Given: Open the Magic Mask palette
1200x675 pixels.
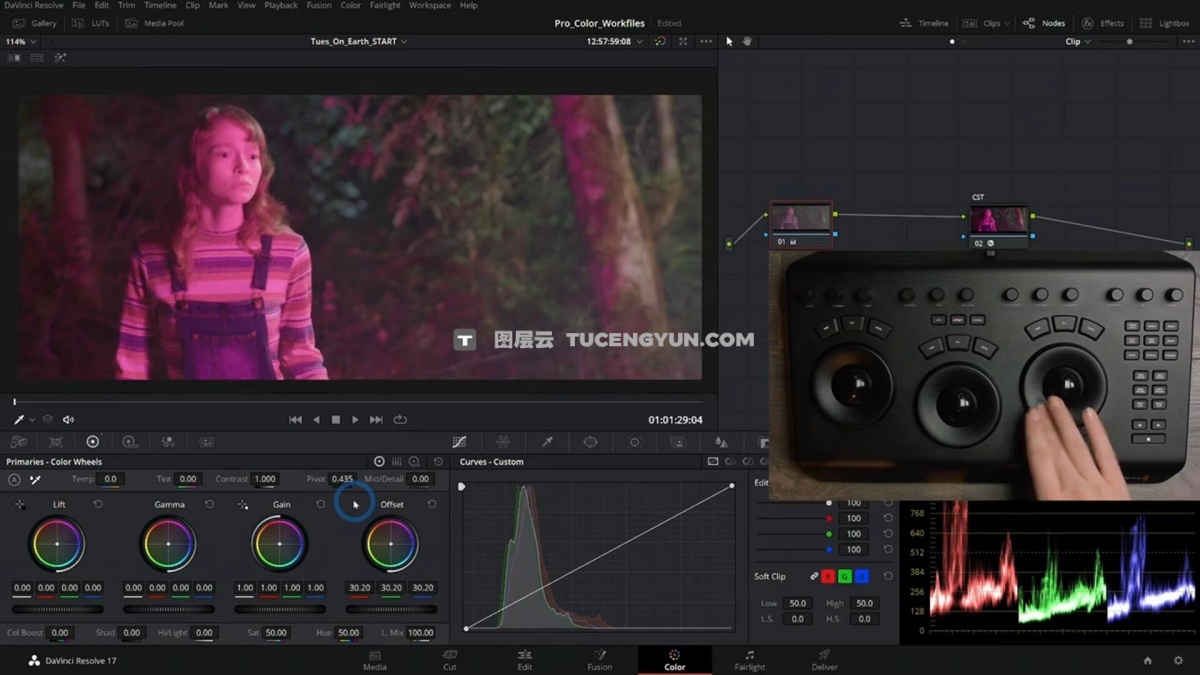Looking at the screenshot, I should (678, 442).
